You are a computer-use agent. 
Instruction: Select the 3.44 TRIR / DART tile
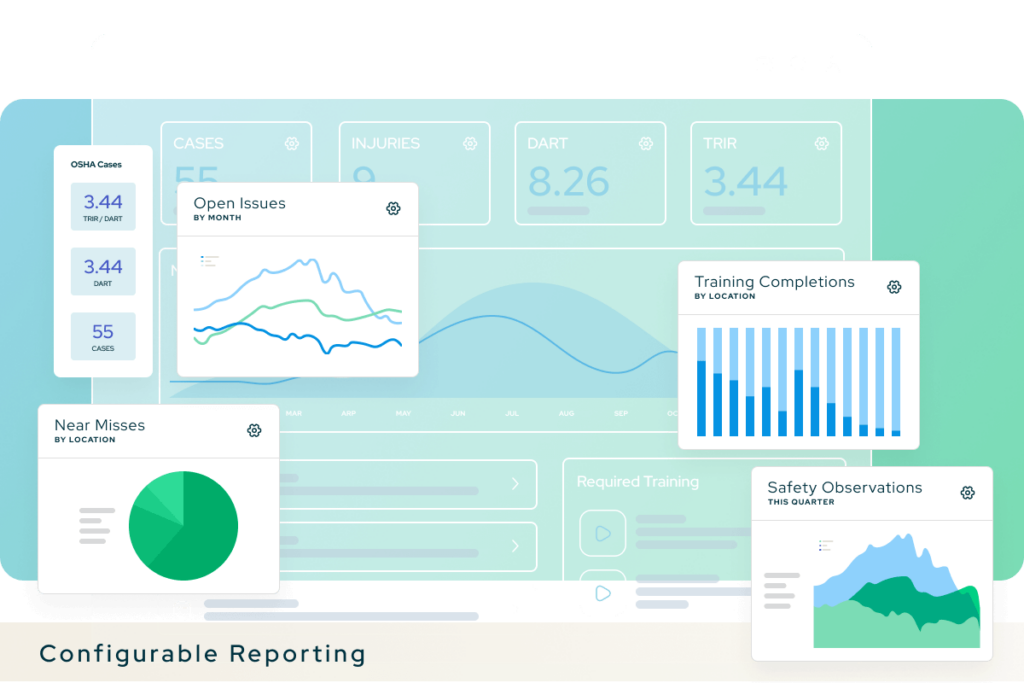click(103, 207)
